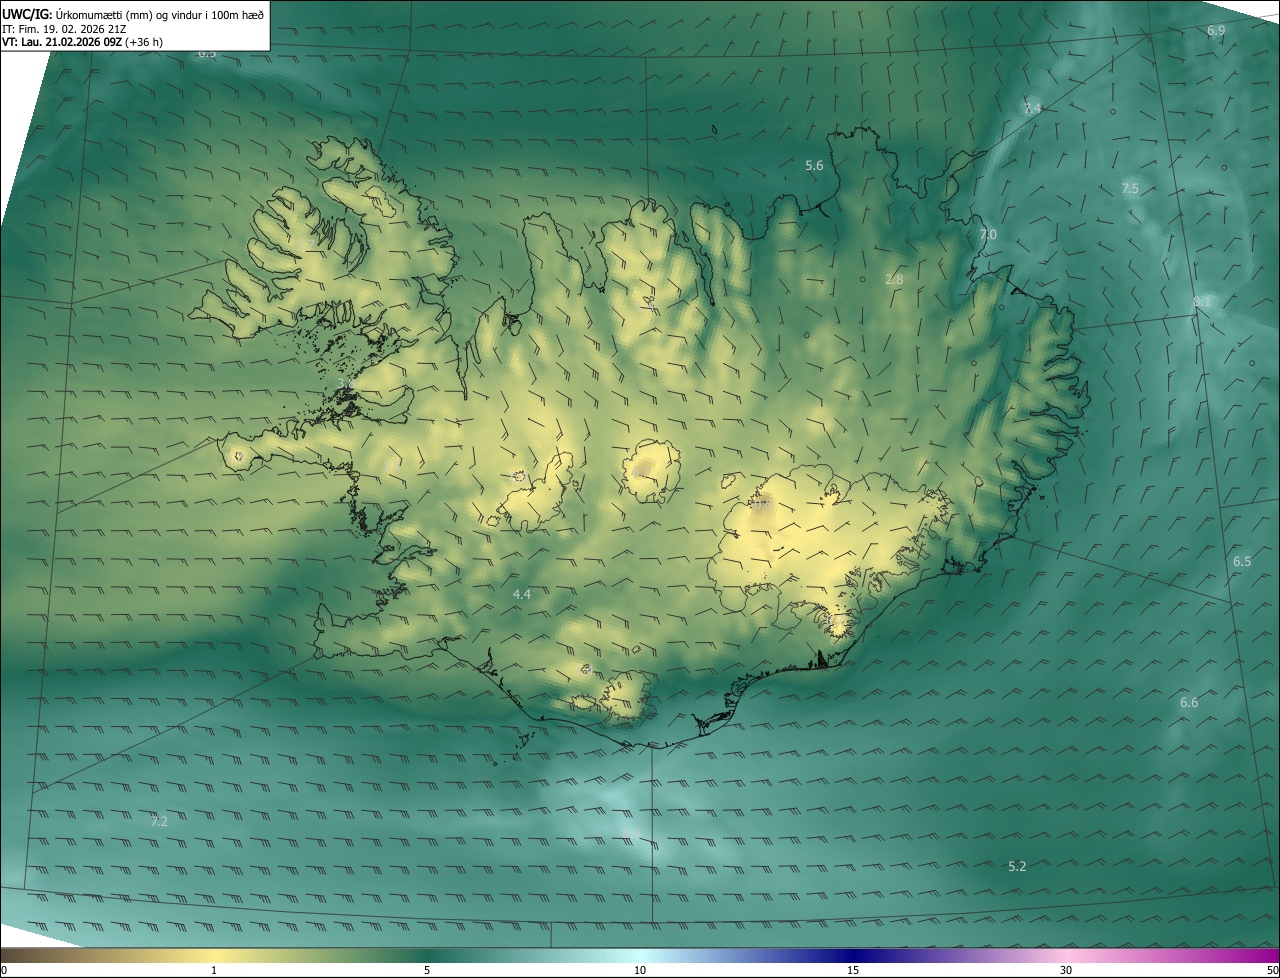Click the 5.6 value label north of Iceland
The width and height of the screenshot is (1280, 978).
point(814,165)
